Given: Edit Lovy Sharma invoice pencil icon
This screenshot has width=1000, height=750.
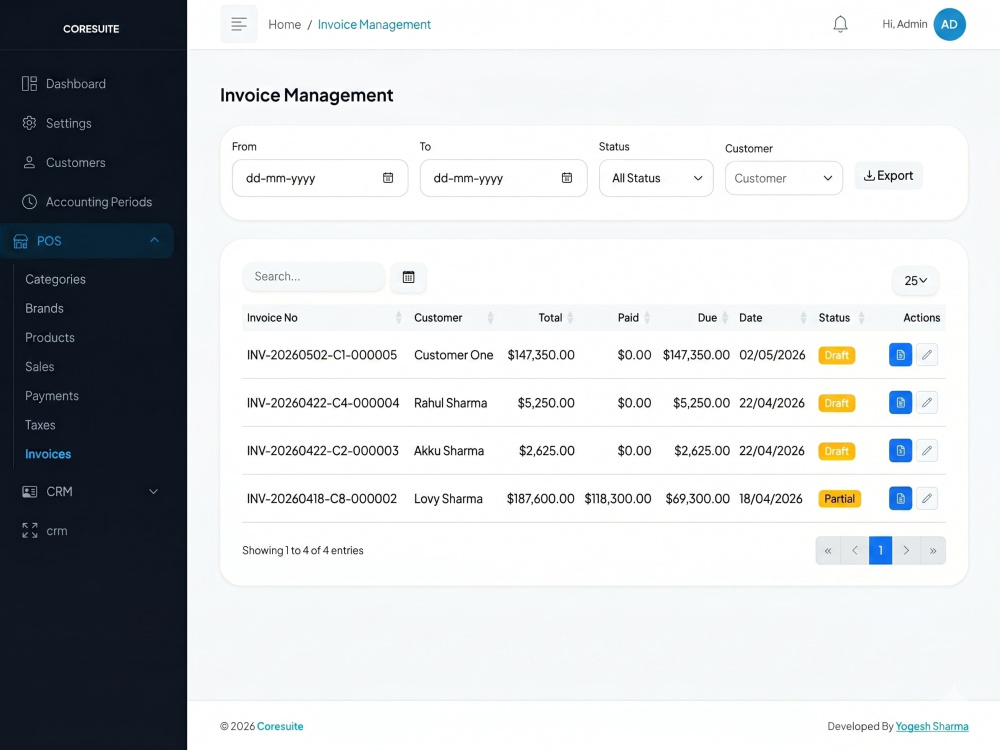Looking at the screenshot, I should 927,498.
